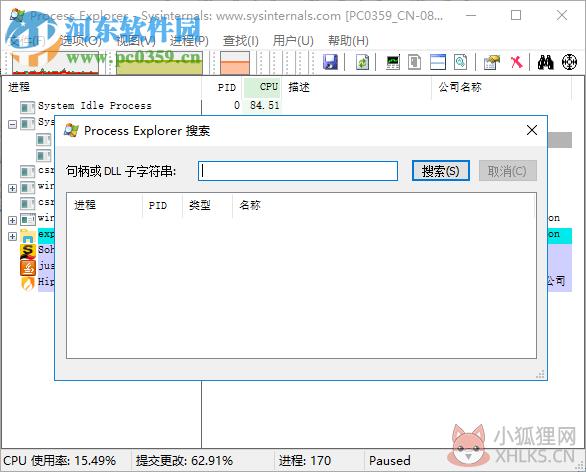This screenshot has height=472, width=586.
Task: Toggle the Show Lower Pane icon
Action: pyautogui.click(x=438, y=62)
